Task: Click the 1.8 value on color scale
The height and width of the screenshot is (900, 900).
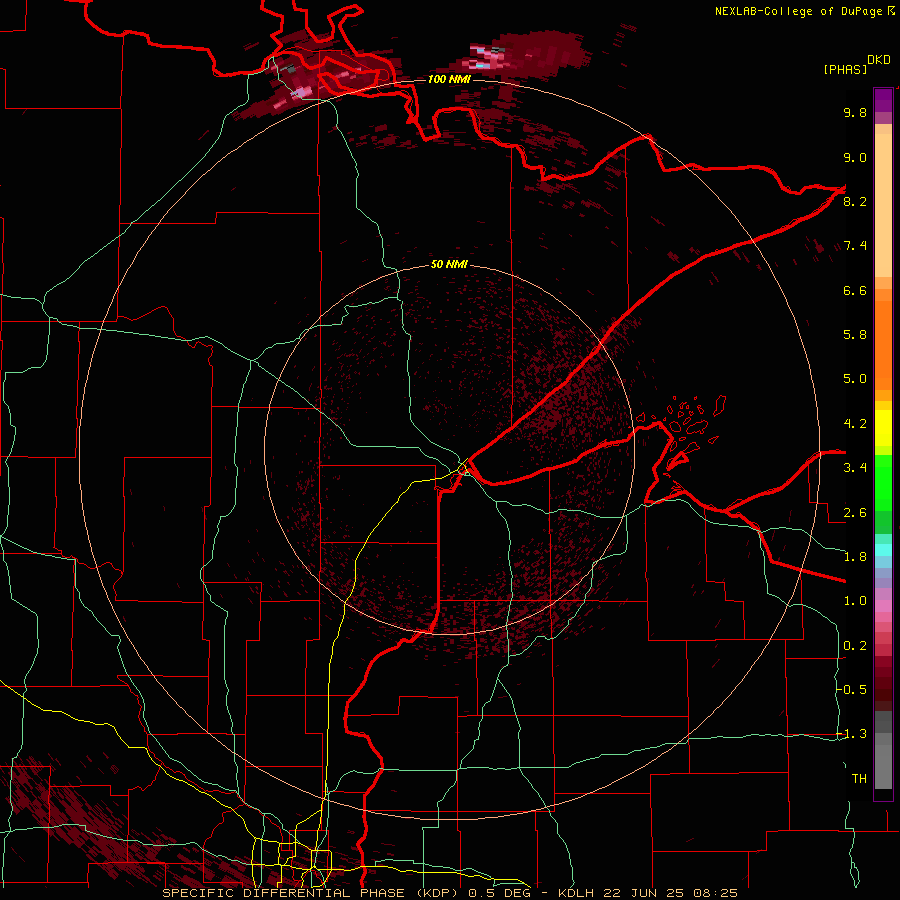Action: tap(855, 557)
